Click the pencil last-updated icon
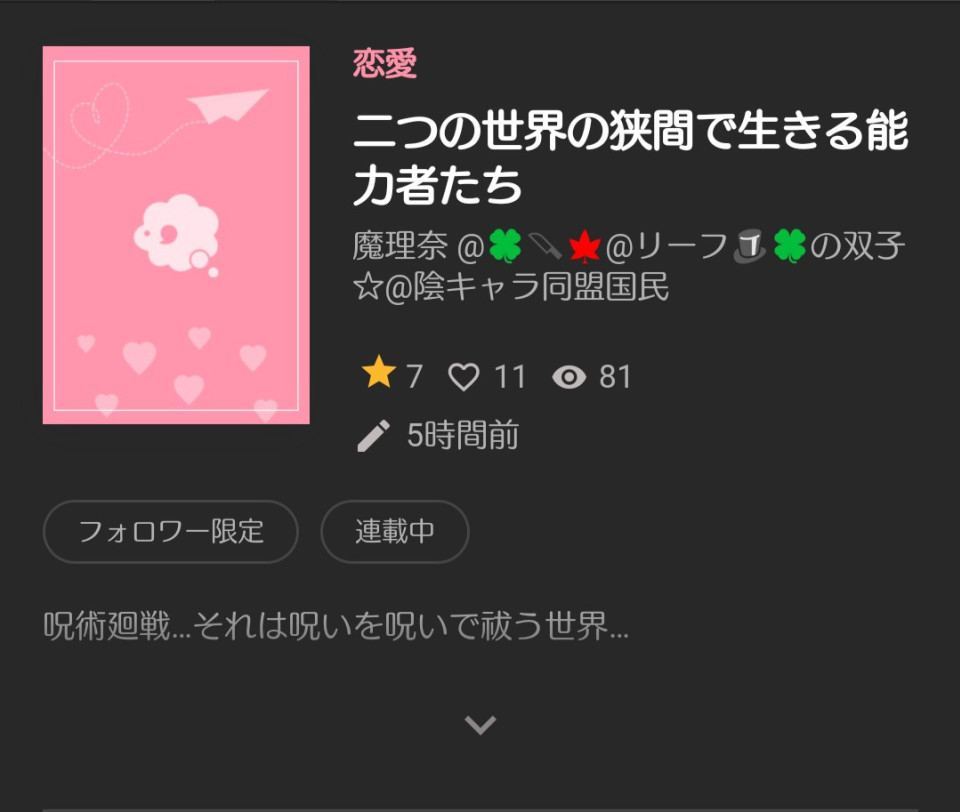The image size is (960, 812). click(373, 436)
